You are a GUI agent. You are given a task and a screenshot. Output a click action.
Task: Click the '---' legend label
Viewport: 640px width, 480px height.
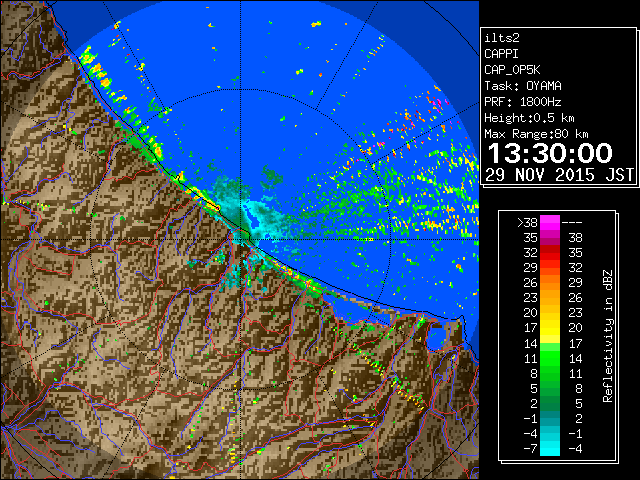[x=572, y=222]
